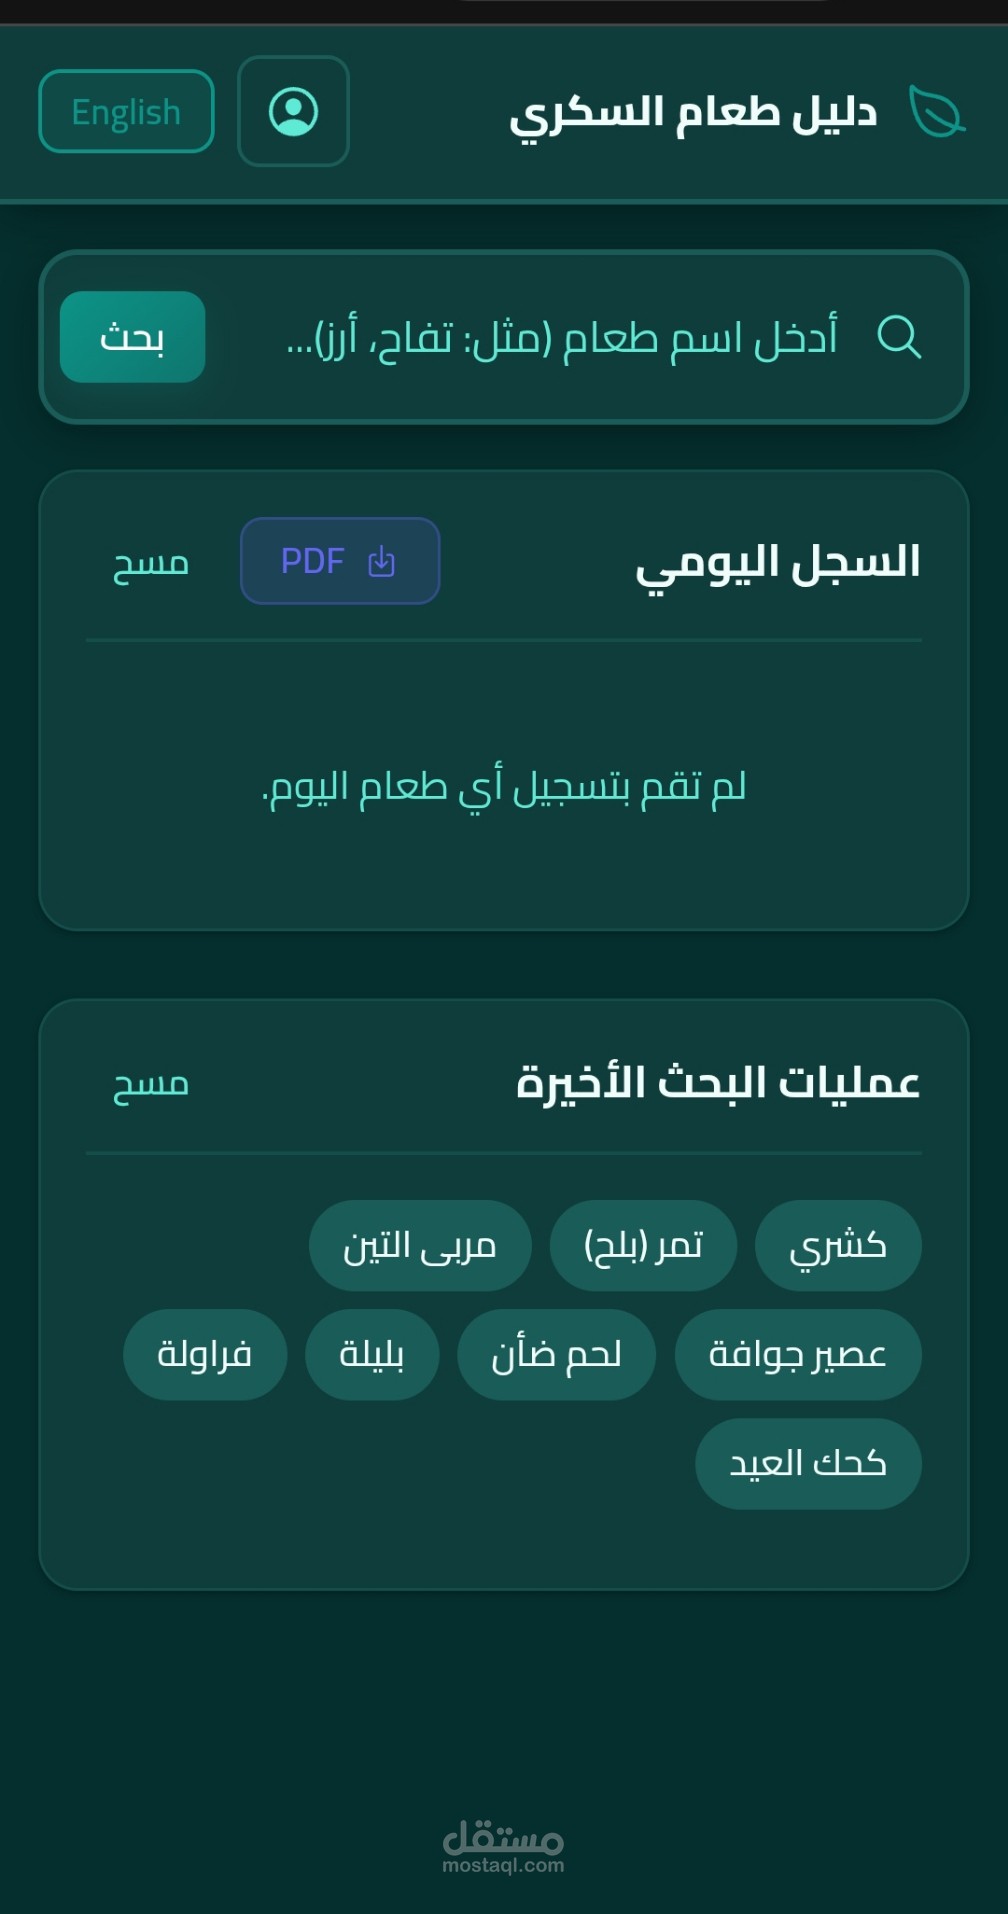Select the لحم ضأن chip

[556, 1355]
